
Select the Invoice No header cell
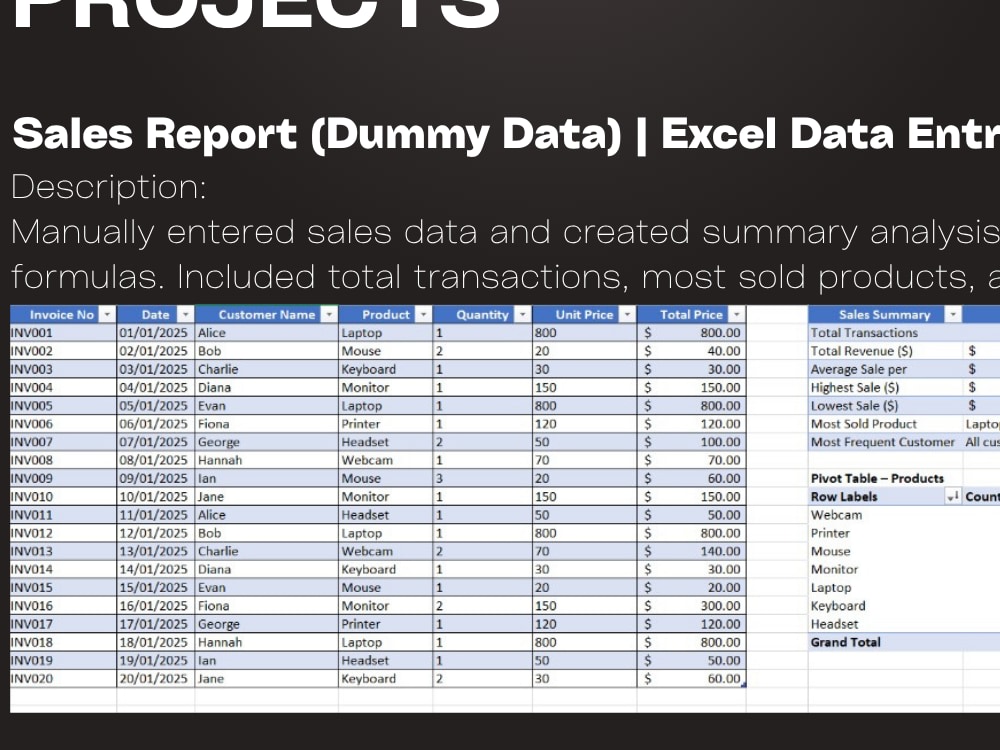[63, 314]
